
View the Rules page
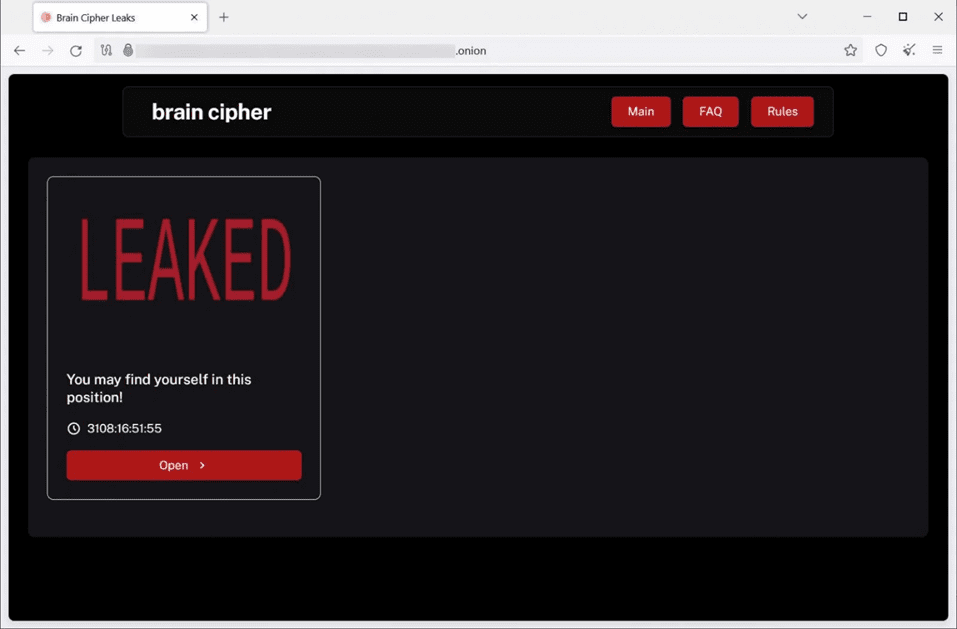[782, 112]
